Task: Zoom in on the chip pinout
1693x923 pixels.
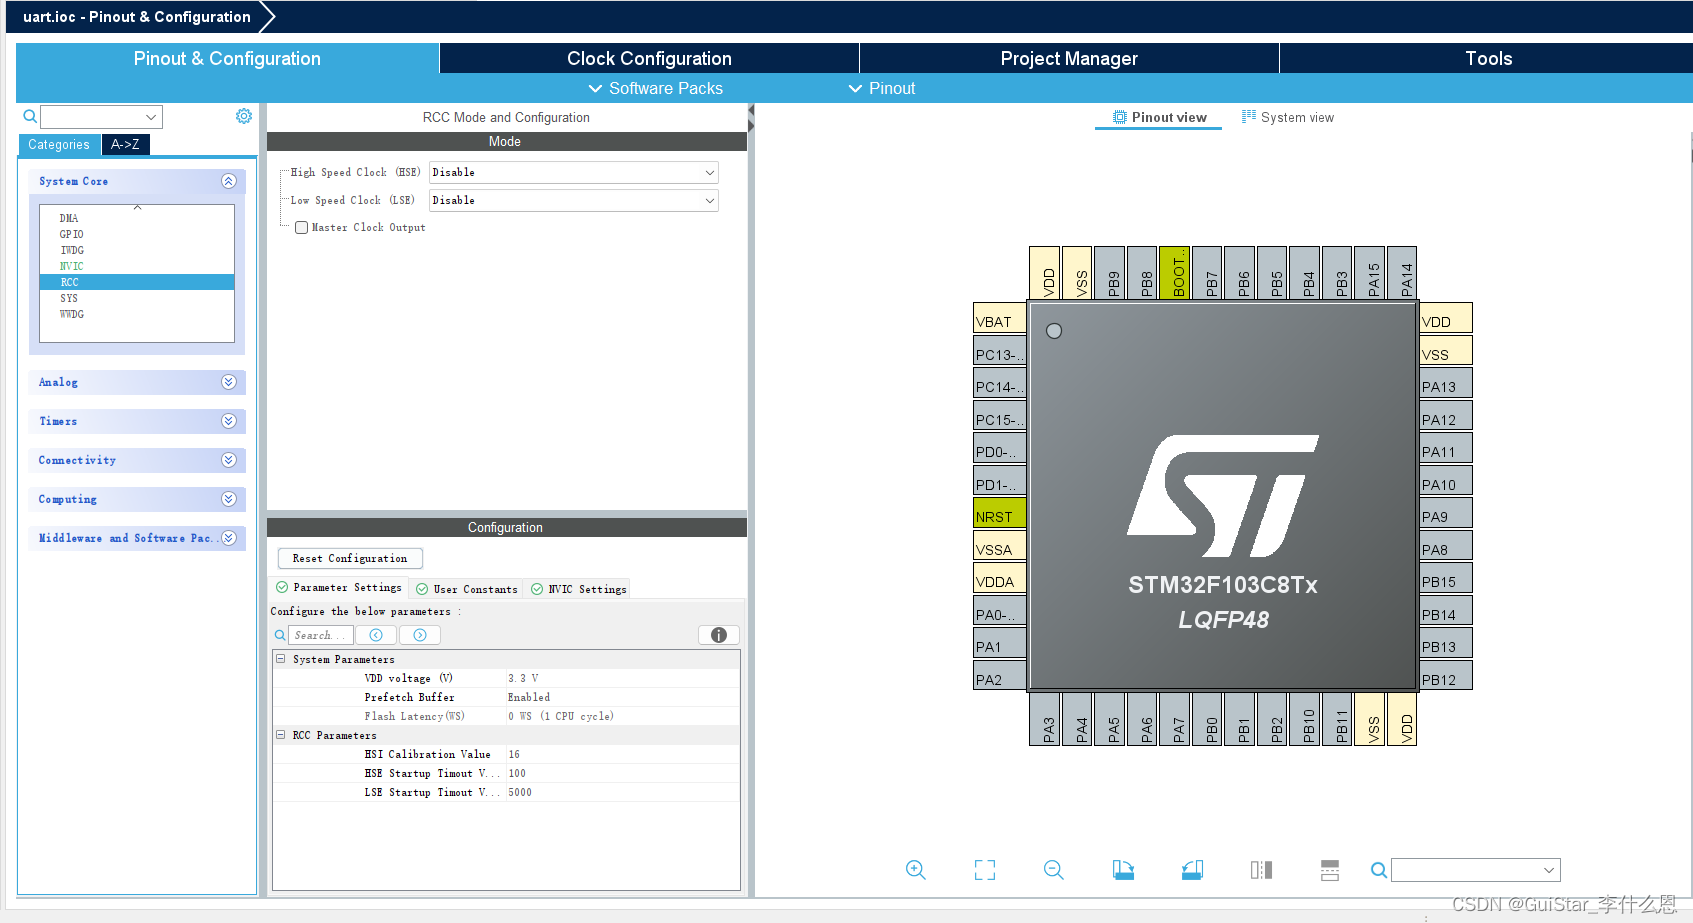Action: click(x=915, y=870)
